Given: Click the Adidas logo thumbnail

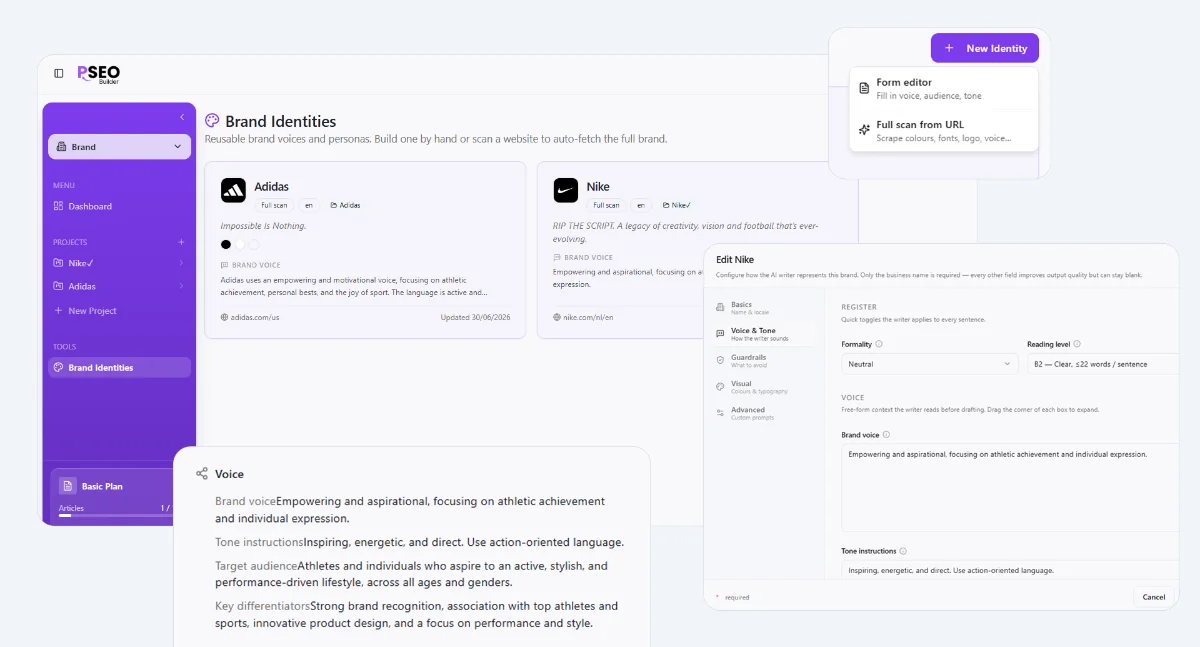Looking at the screenshot, I should tap(233, 190).
